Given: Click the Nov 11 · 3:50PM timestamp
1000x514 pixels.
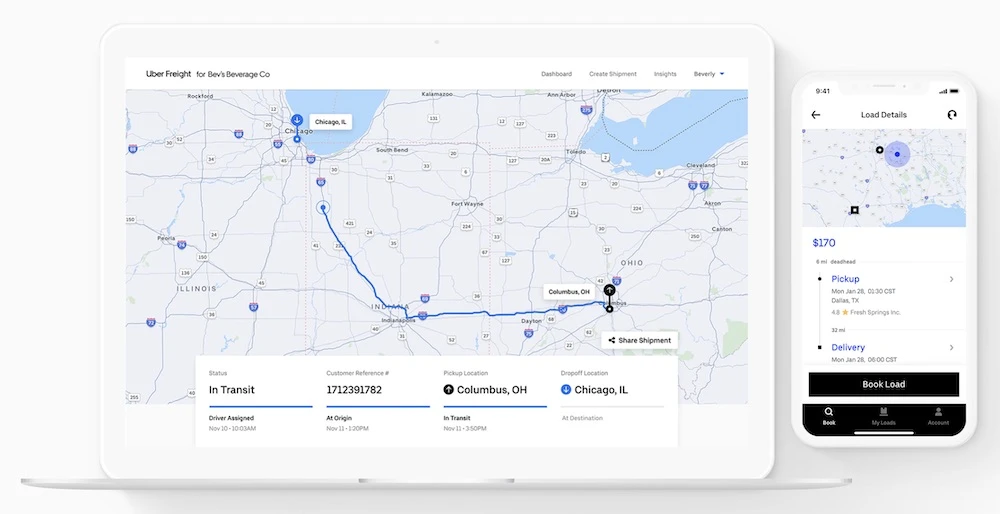Looking at the screenshot, I should [465, 429].
